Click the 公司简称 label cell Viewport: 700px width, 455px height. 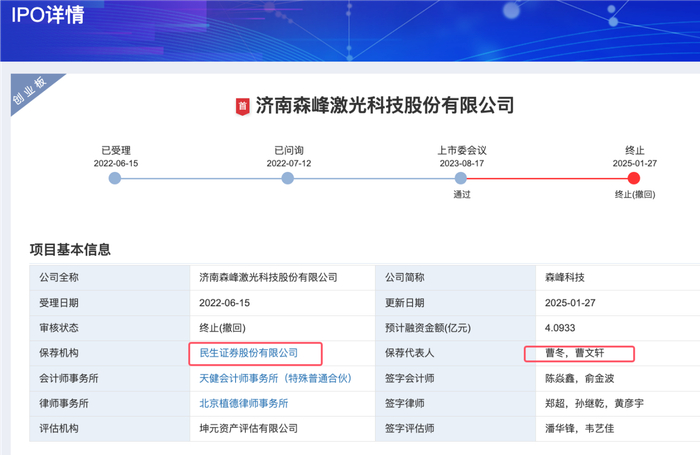tap(455, 278)
